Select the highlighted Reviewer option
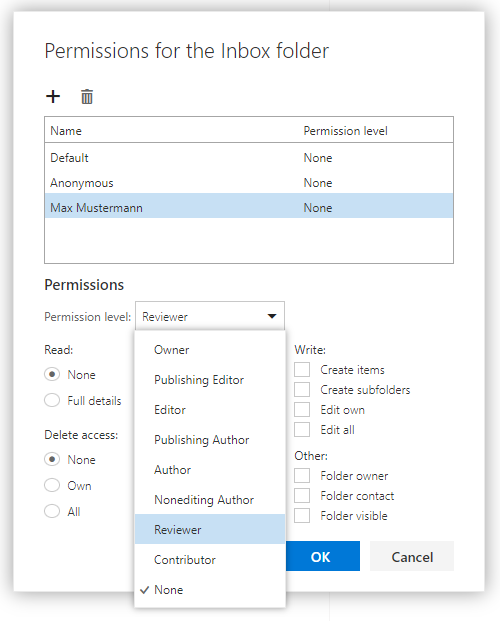Image resolution: width=500 pixels, height=621 pixels. pos(210,530)
